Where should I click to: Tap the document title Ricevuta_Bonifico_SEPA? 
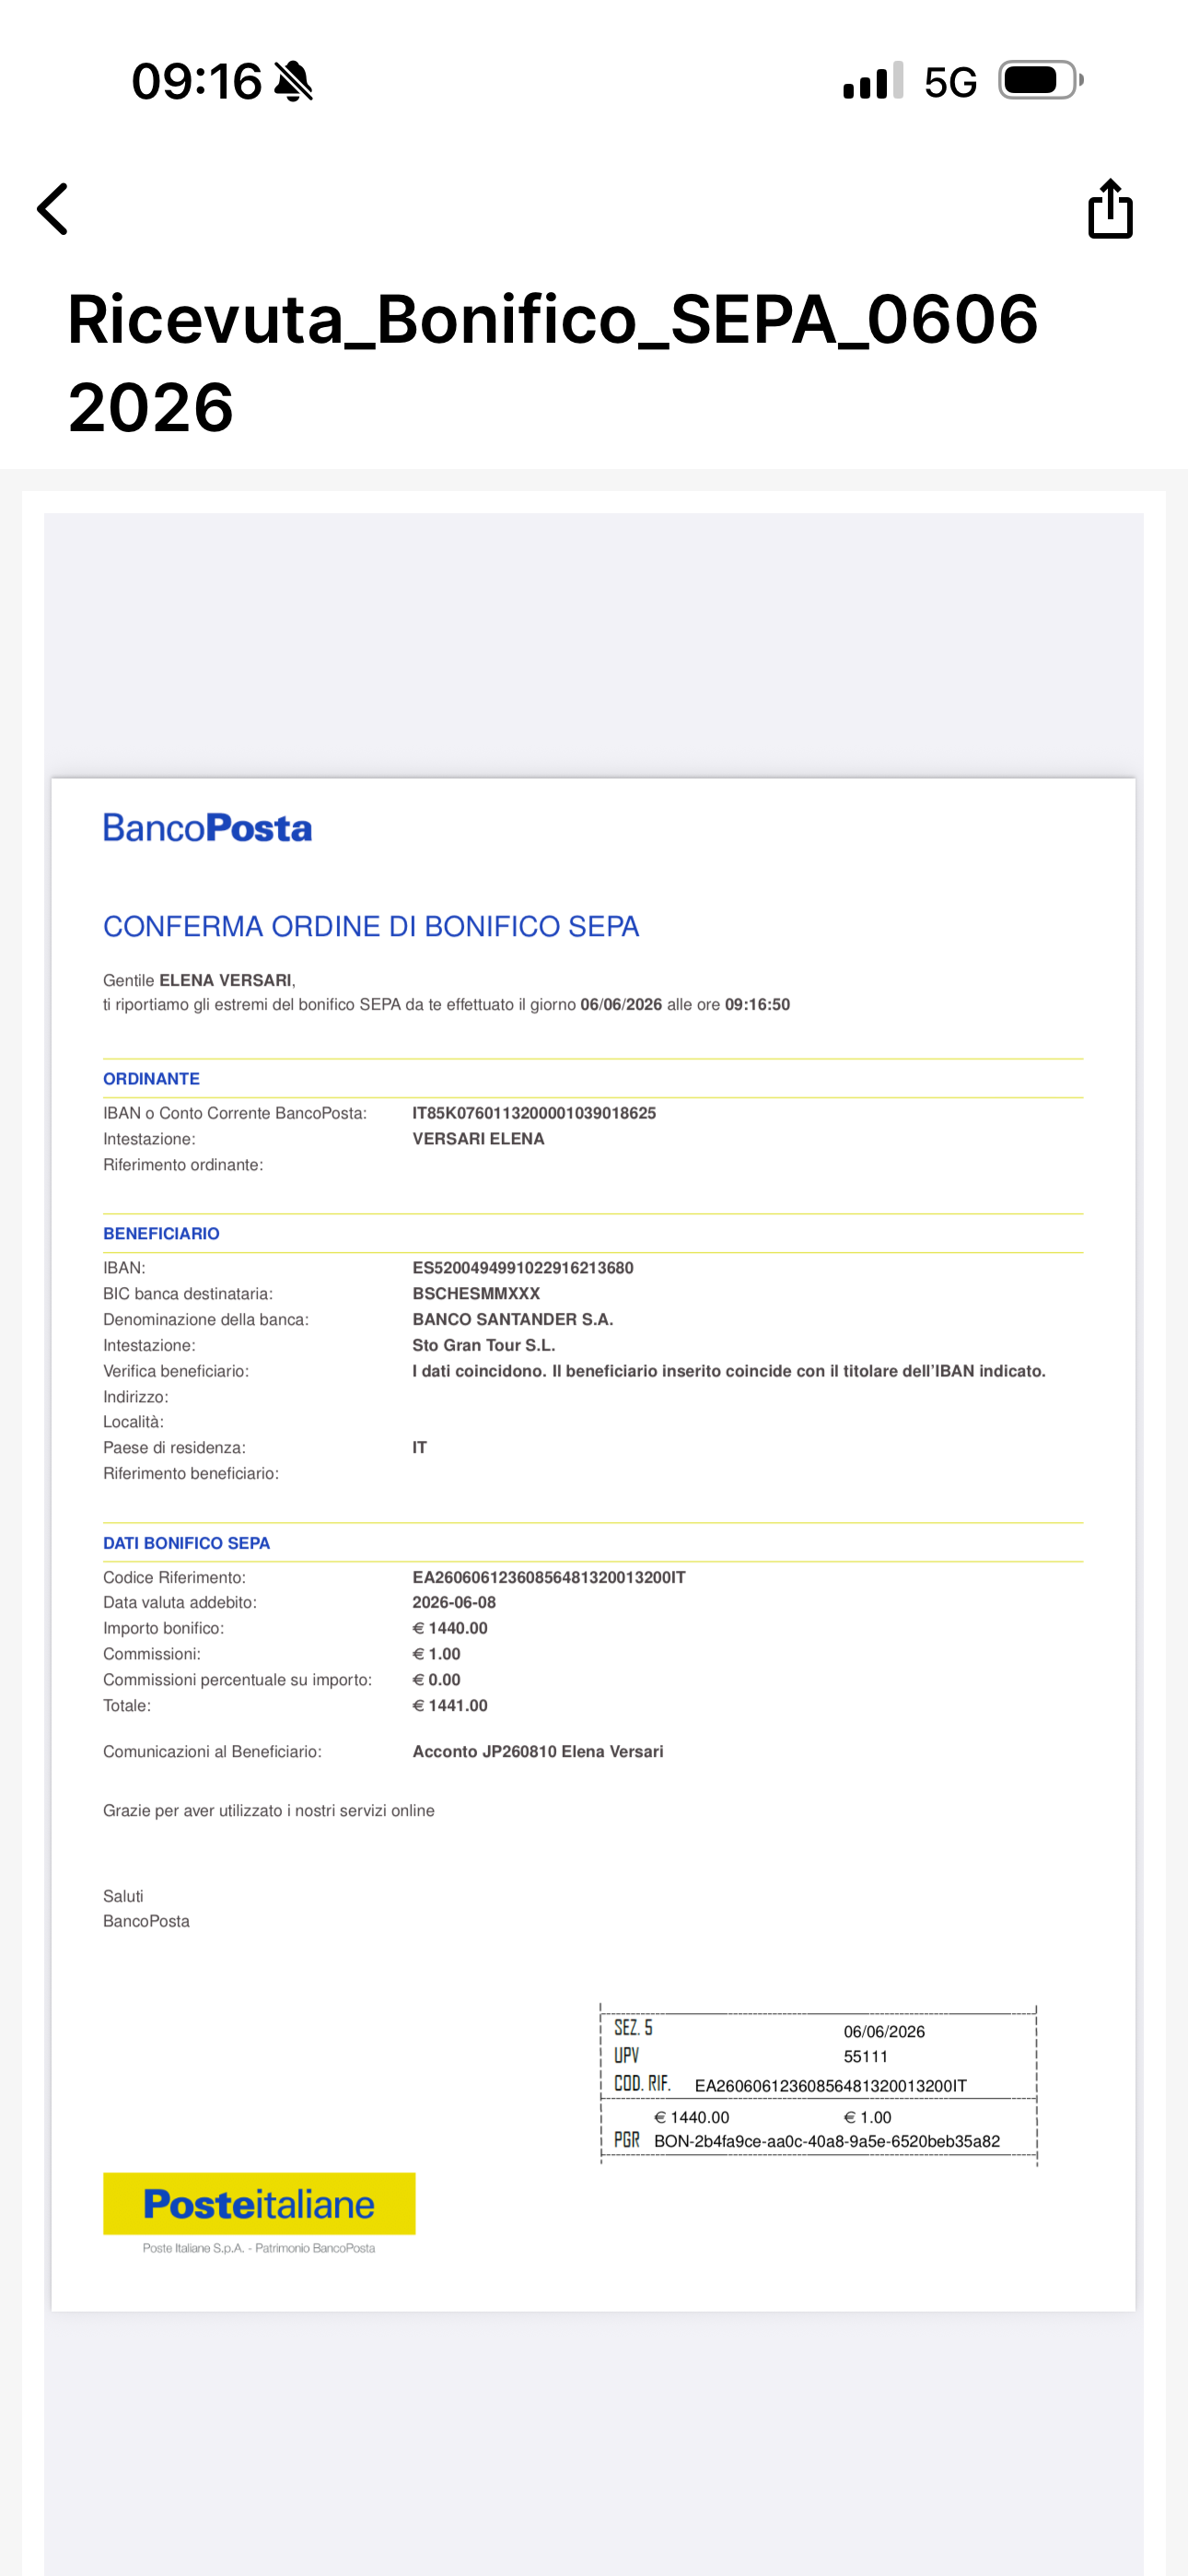pyautogui.click(x=552, y=362)
